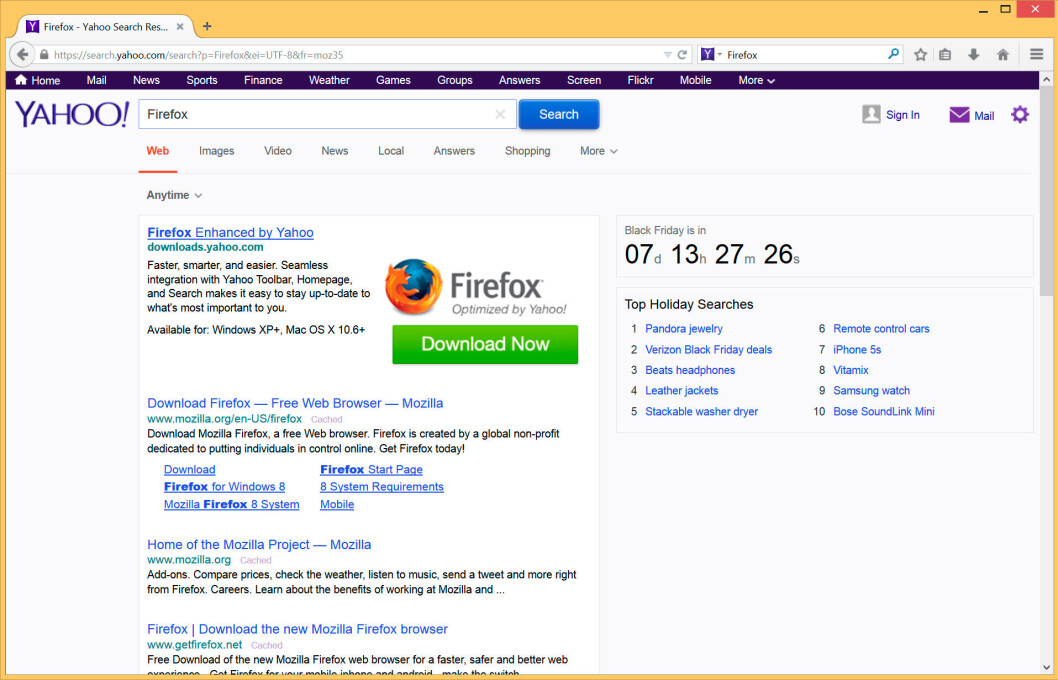The image size is (1058, 680).
Task: Clear the Yahoo search box with the X
Action: point(500,114)
